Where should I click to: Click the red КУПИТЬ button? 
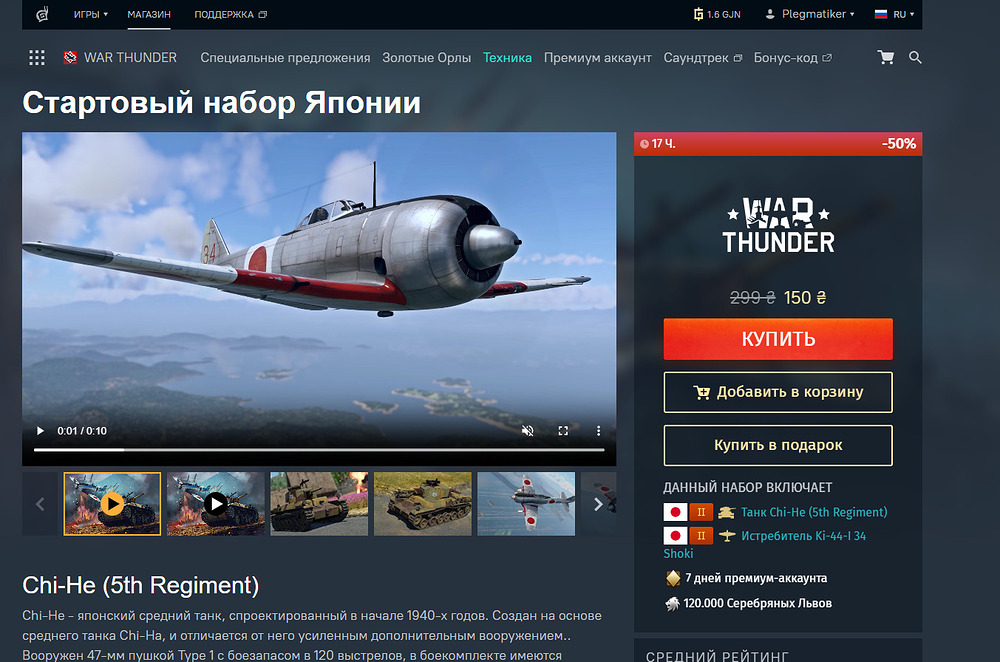click(778, 339)
